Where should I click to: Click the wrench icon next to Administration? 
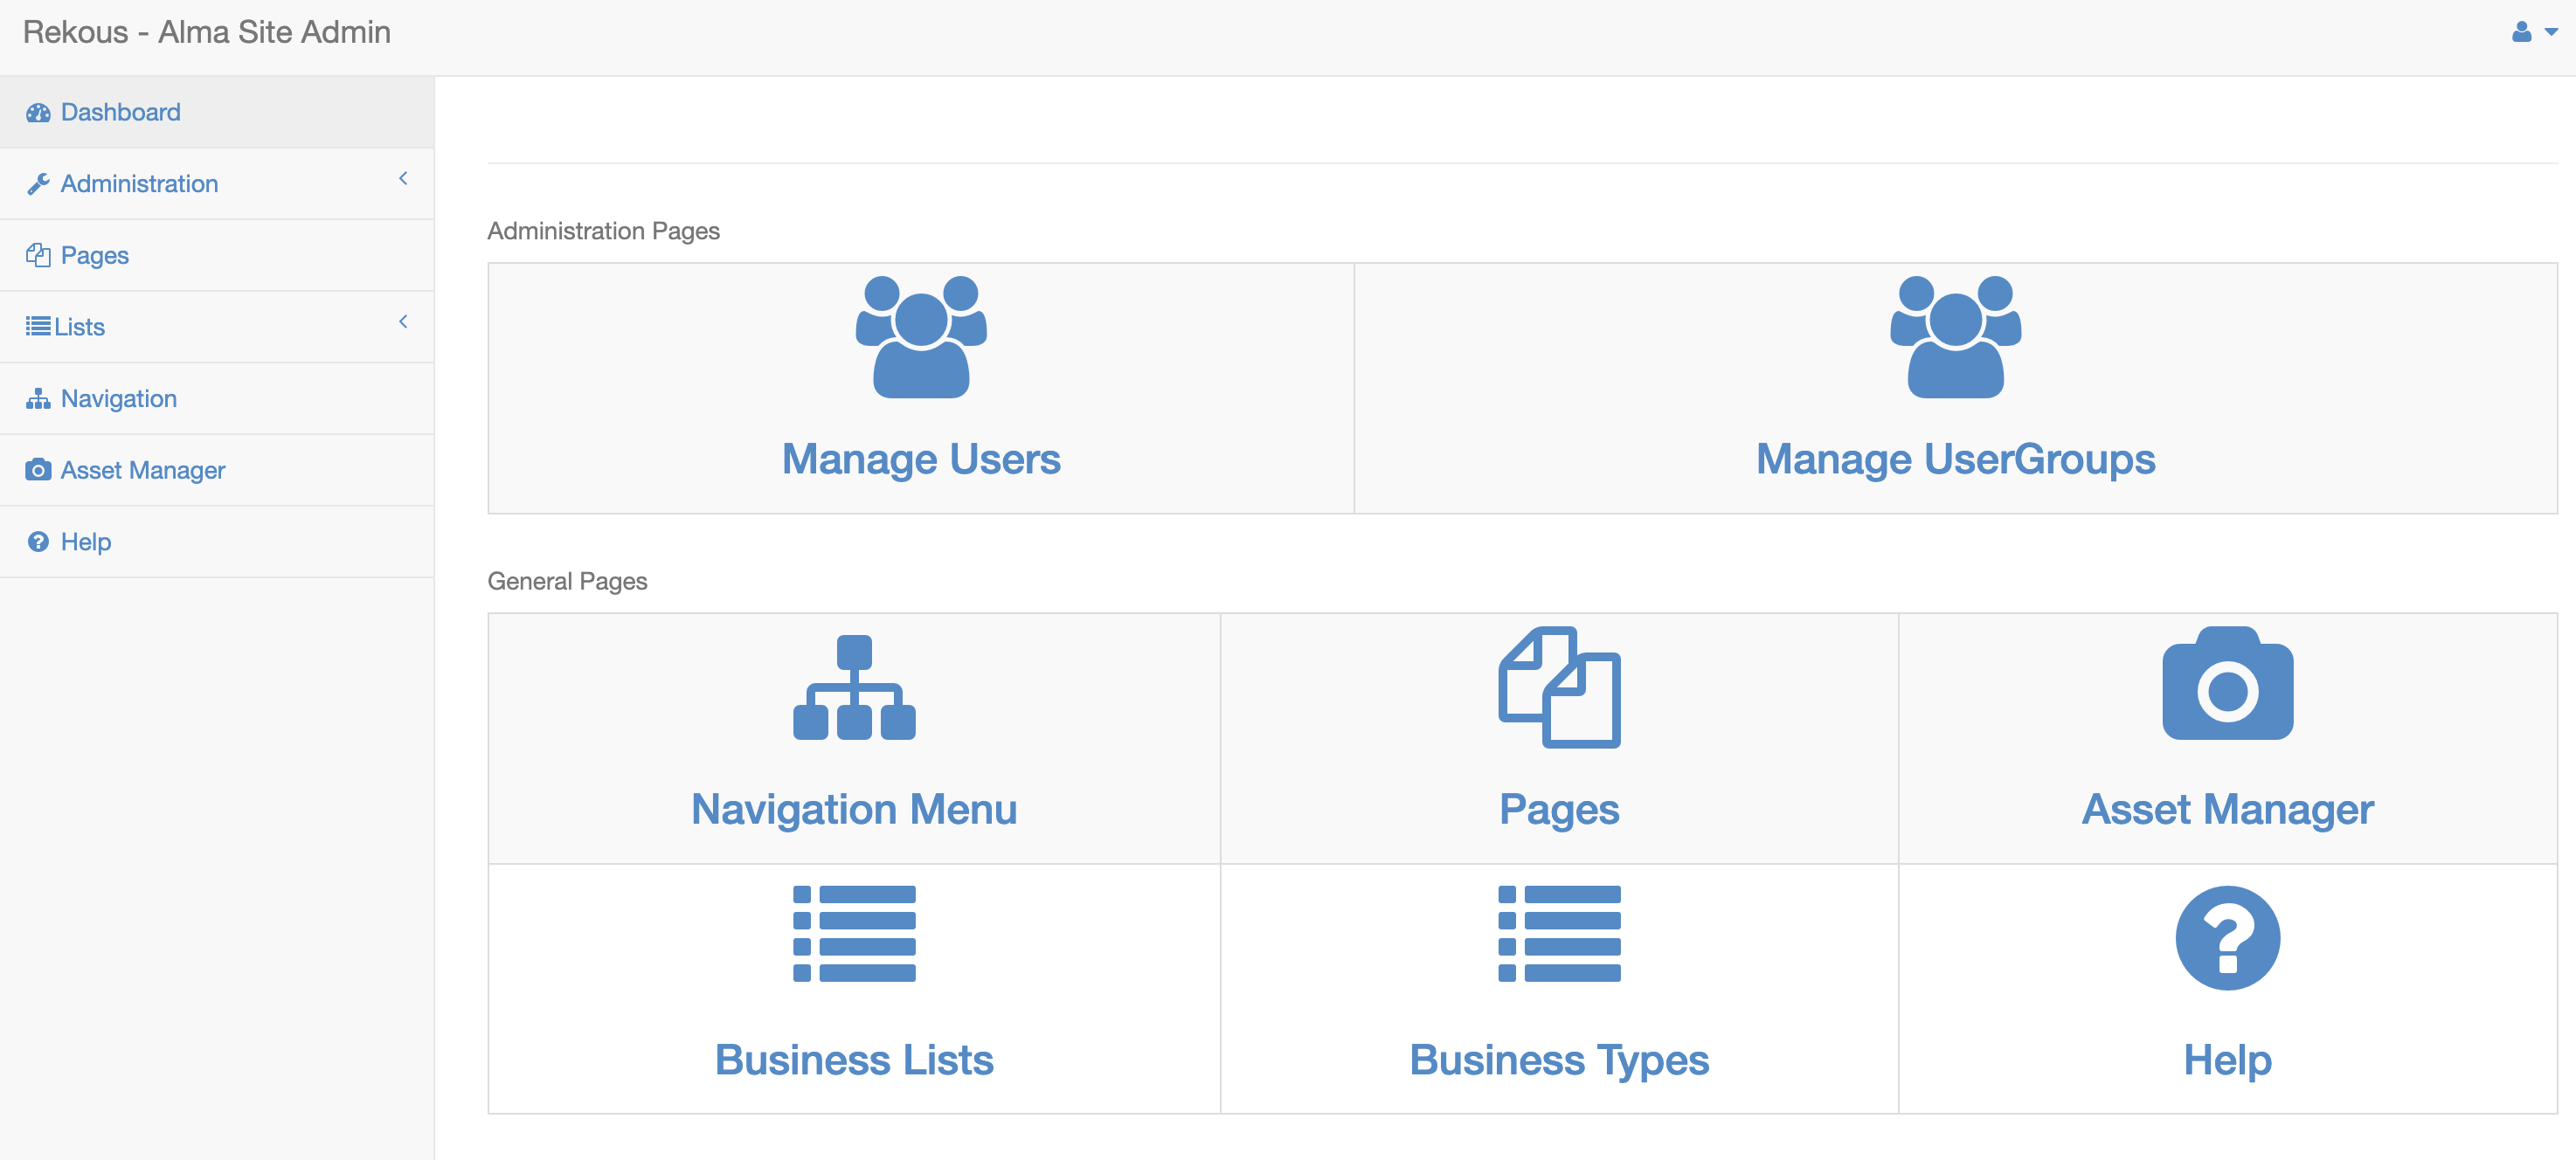(38, 183)
